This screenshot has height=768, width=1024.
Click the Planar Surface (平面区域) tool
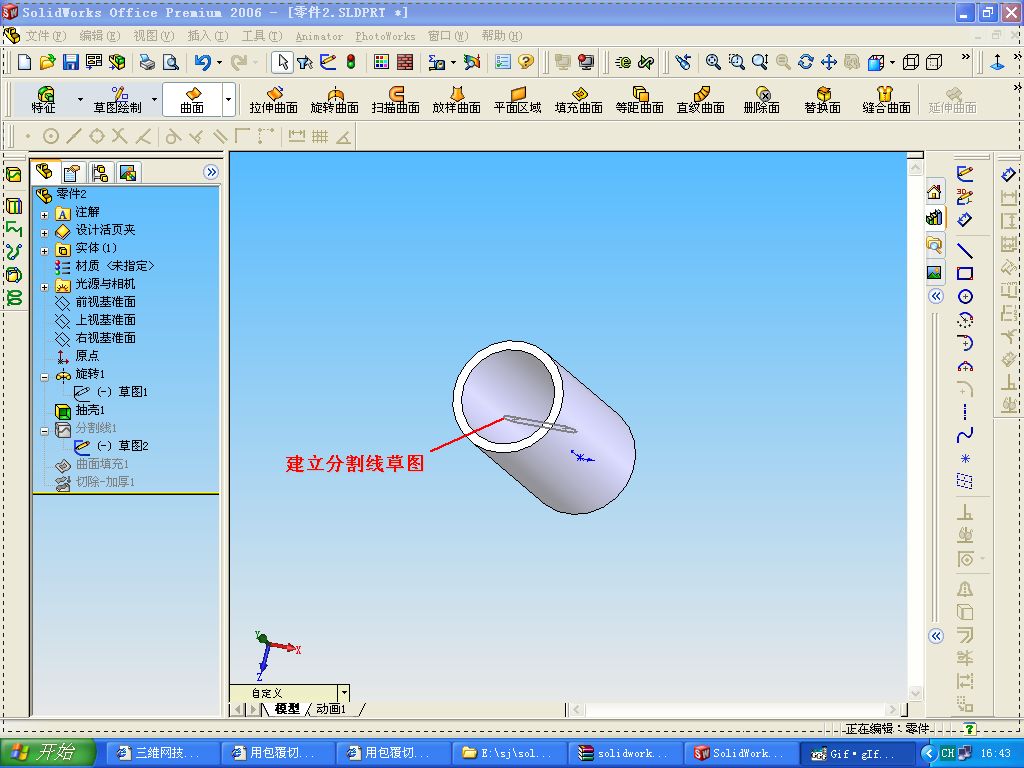517,100
